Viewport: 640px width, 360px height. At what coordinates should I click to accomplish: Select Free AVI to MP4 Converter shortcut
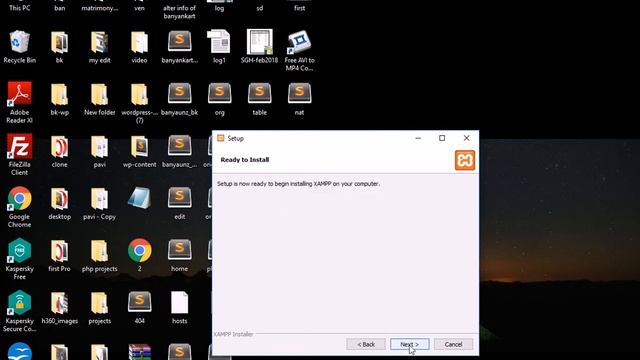[x=300, y=42]
